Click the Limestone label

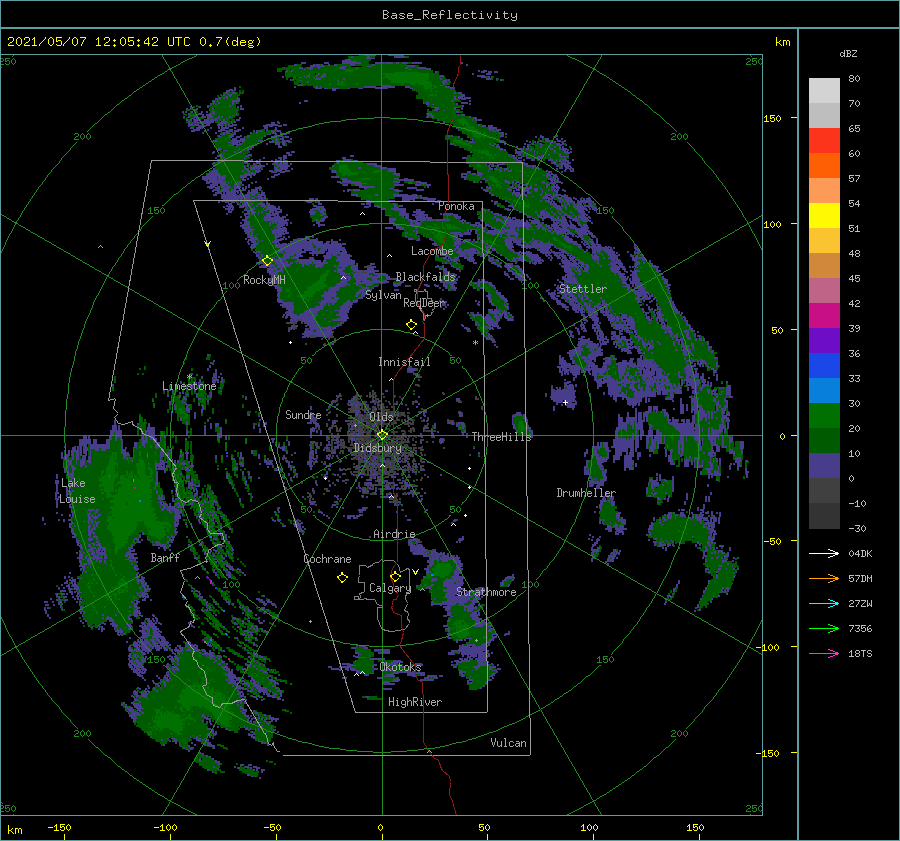click(x=189, y=386)
